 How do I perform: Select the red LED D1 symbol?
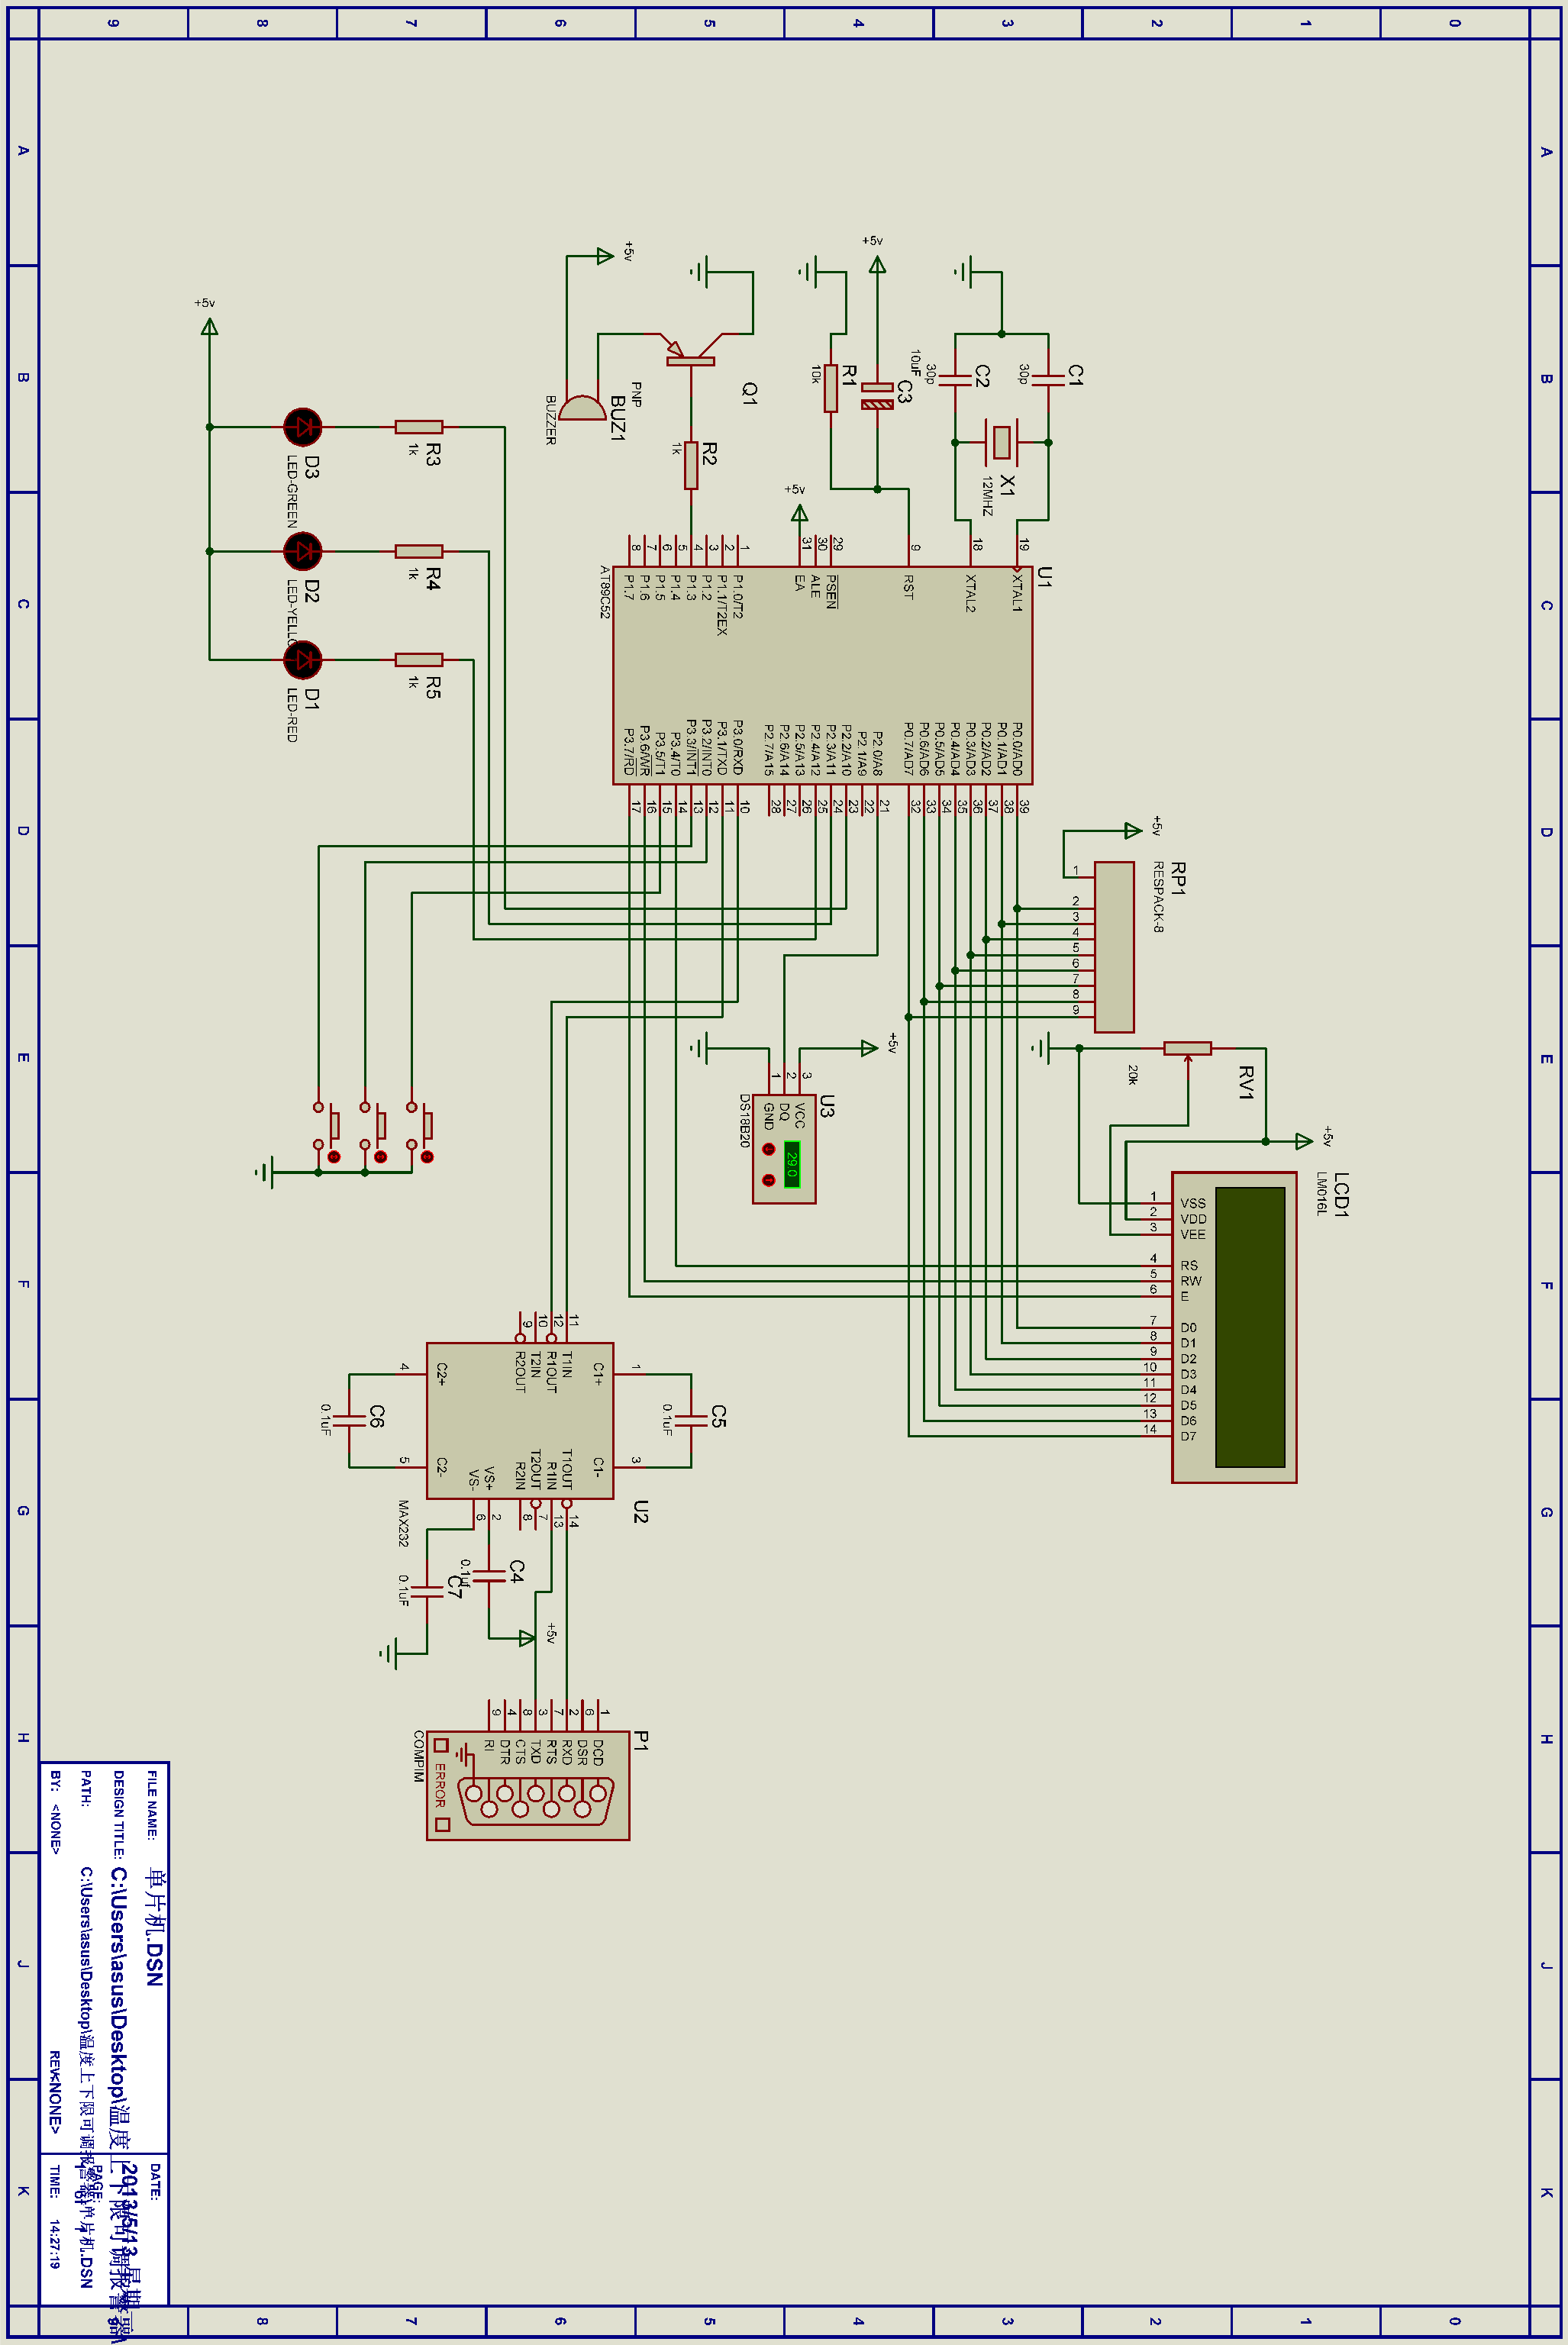click(302, 660)
